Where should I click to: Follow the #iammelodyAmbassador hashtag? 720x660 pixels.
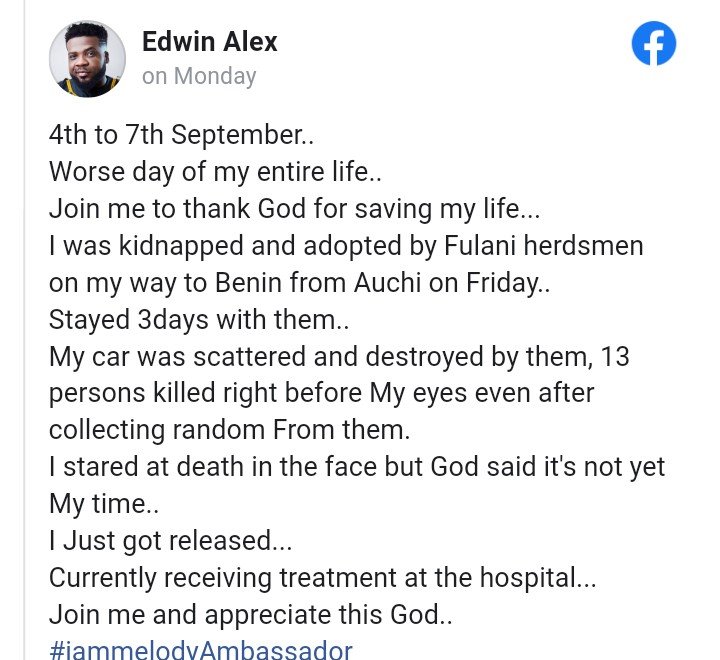pos(201,650)
